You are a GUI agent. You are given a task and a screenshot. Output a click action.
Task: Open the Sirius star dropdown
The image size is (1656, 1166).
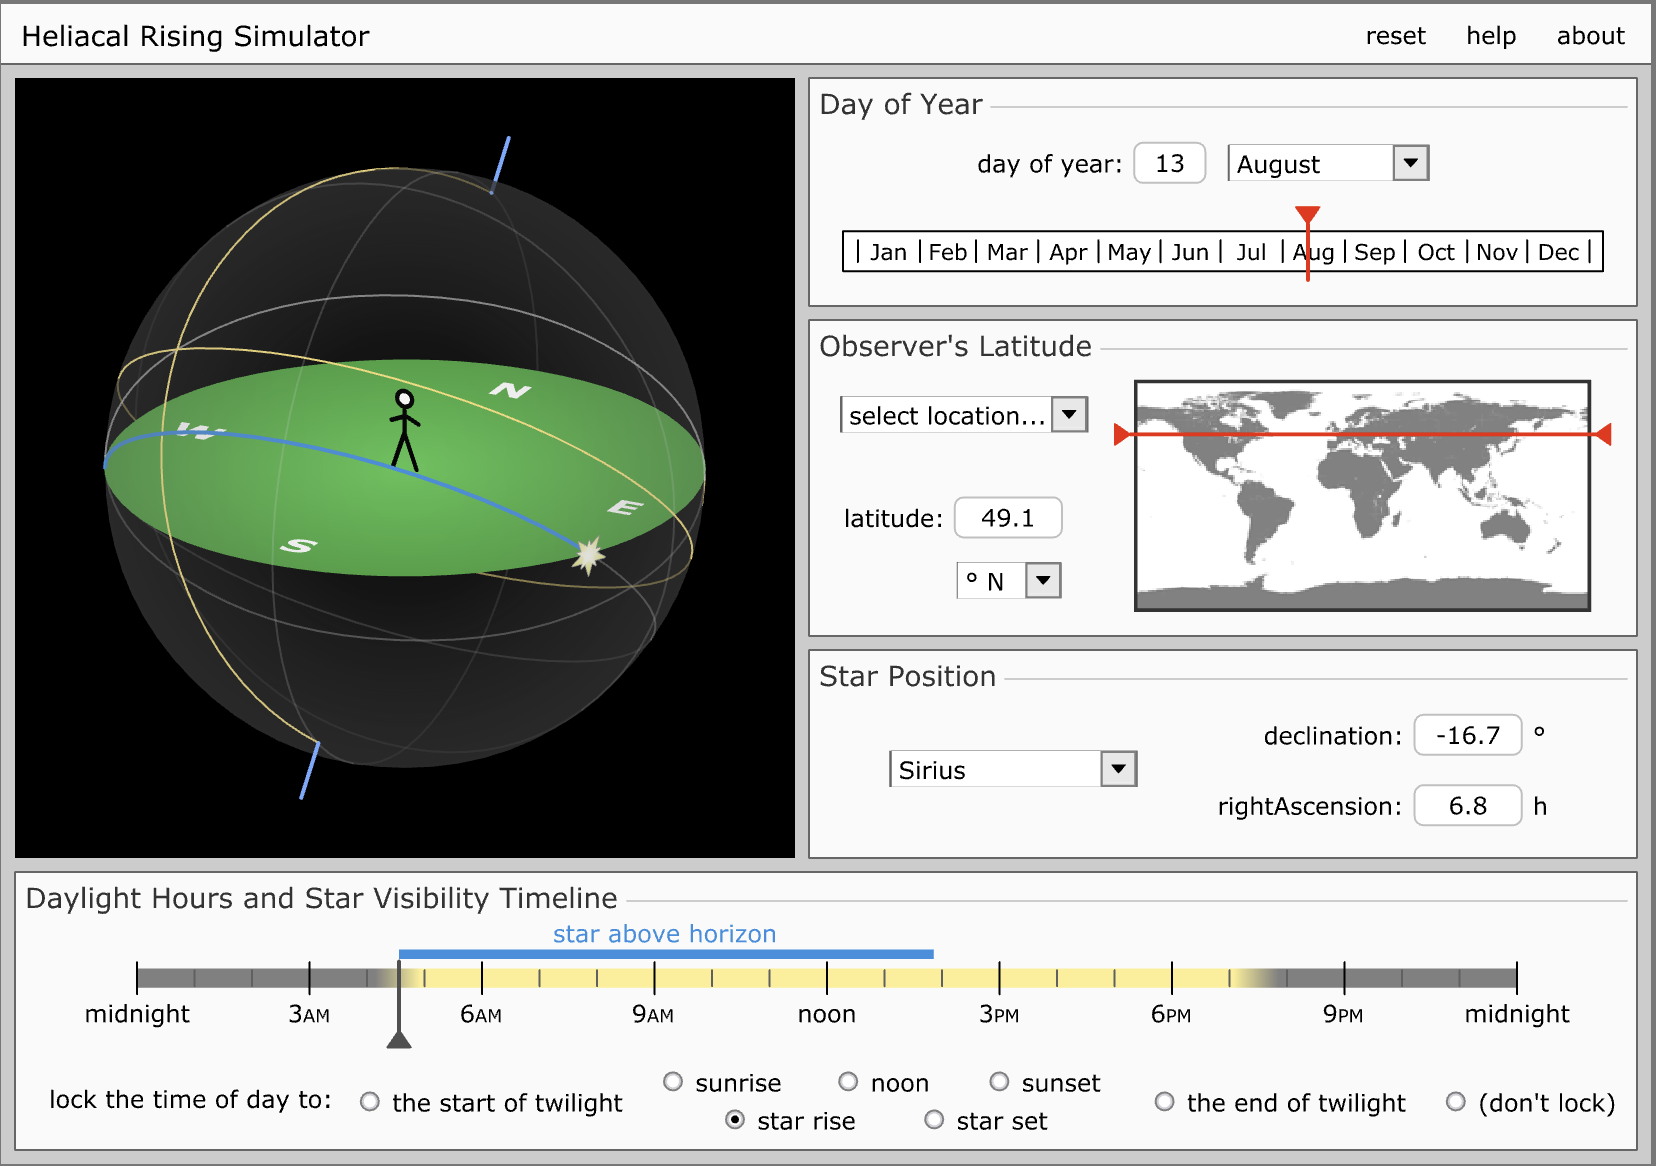coord(1013,769)
